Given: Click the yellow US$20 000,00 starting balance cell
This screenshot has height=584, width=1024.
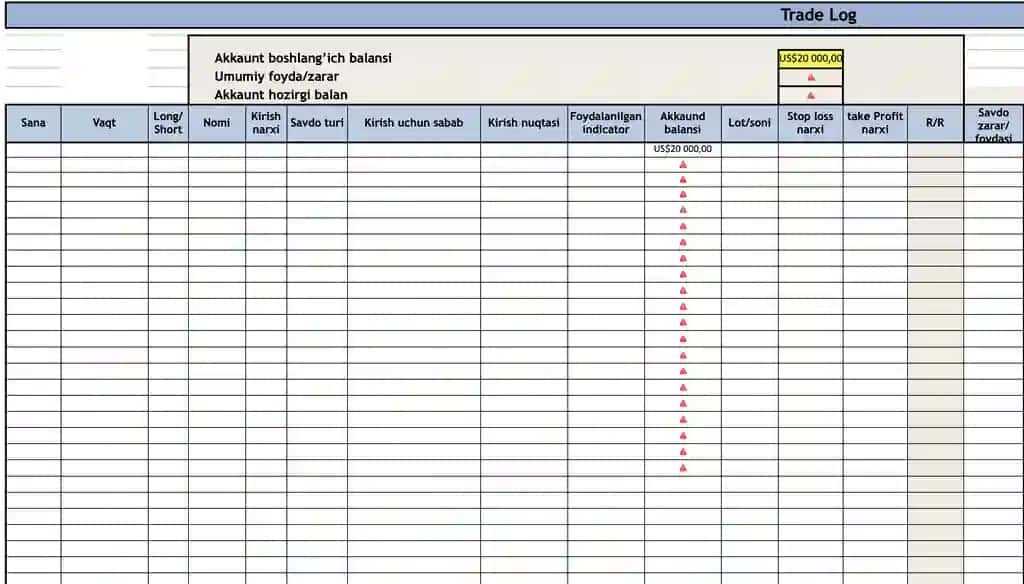Looking at the screenshot, I should tap(810, 58).
